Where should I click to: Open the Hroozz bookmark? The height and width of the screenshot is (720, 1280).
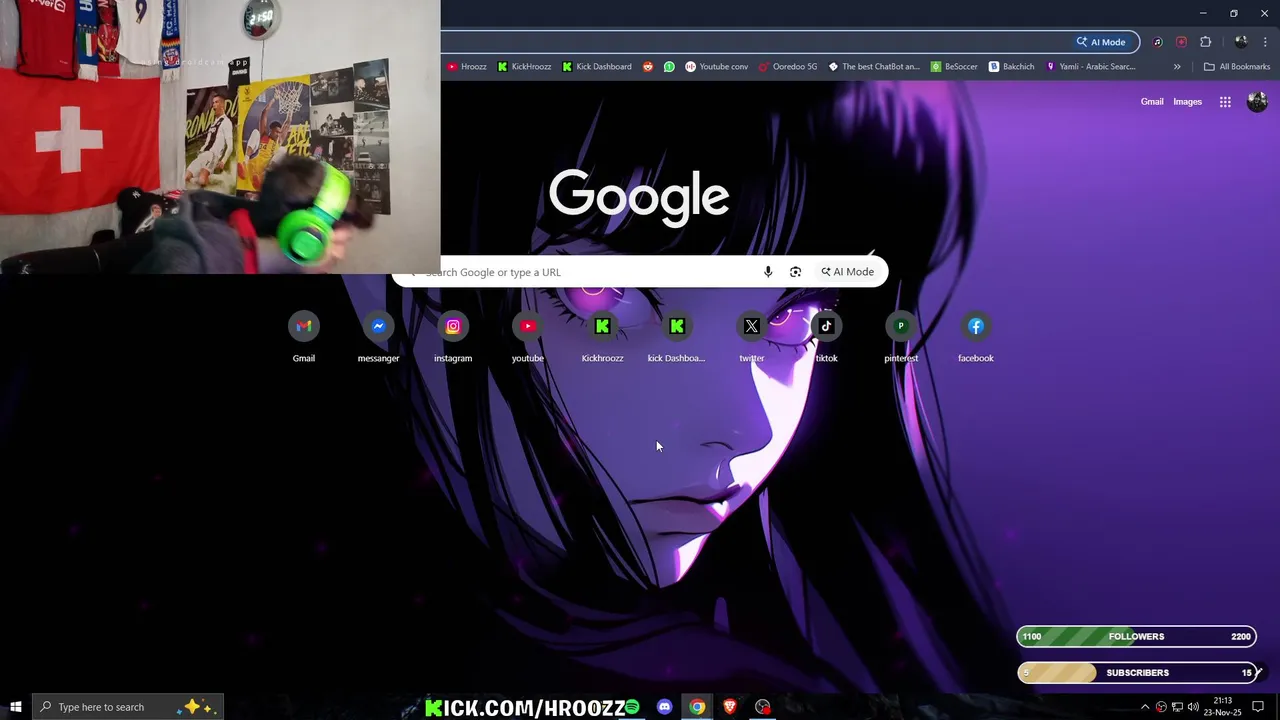[x=467, y=67]
